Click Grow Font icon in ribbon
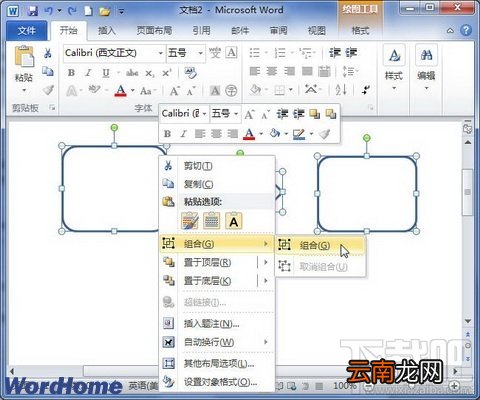This screenshot has height=400, width=480. click(x=175, y=91)
